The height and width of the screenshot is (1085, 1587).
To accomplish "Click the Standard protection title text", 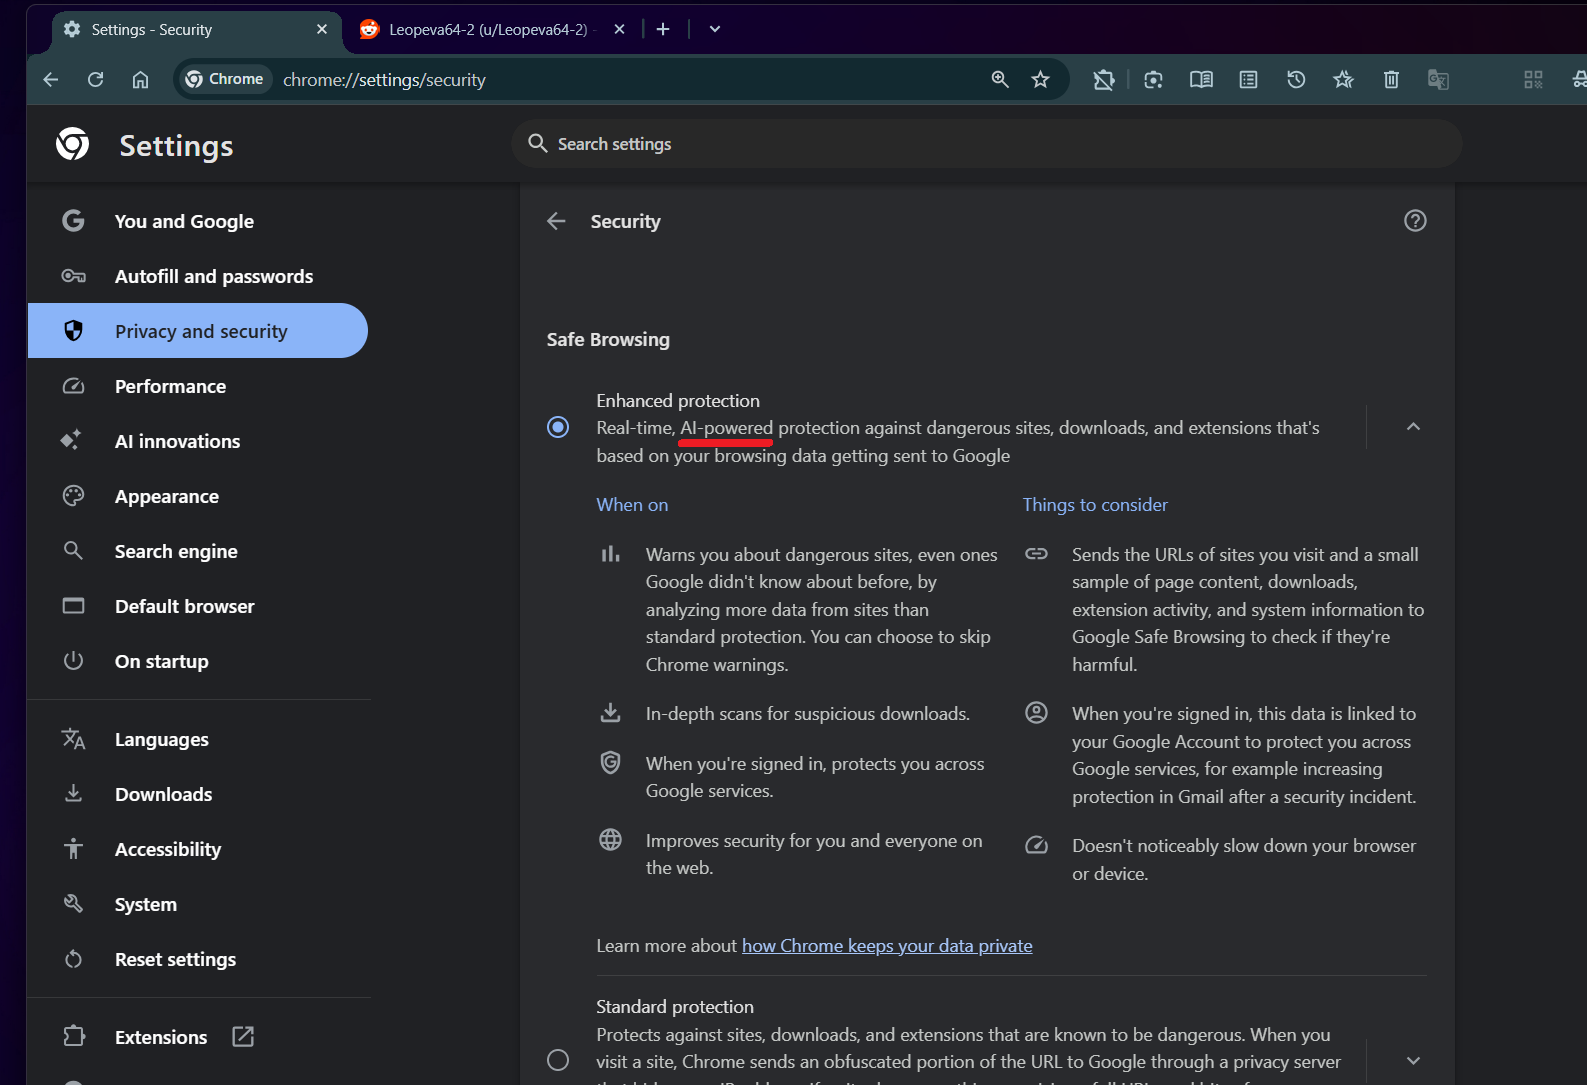I will (x=675, y=1007).
